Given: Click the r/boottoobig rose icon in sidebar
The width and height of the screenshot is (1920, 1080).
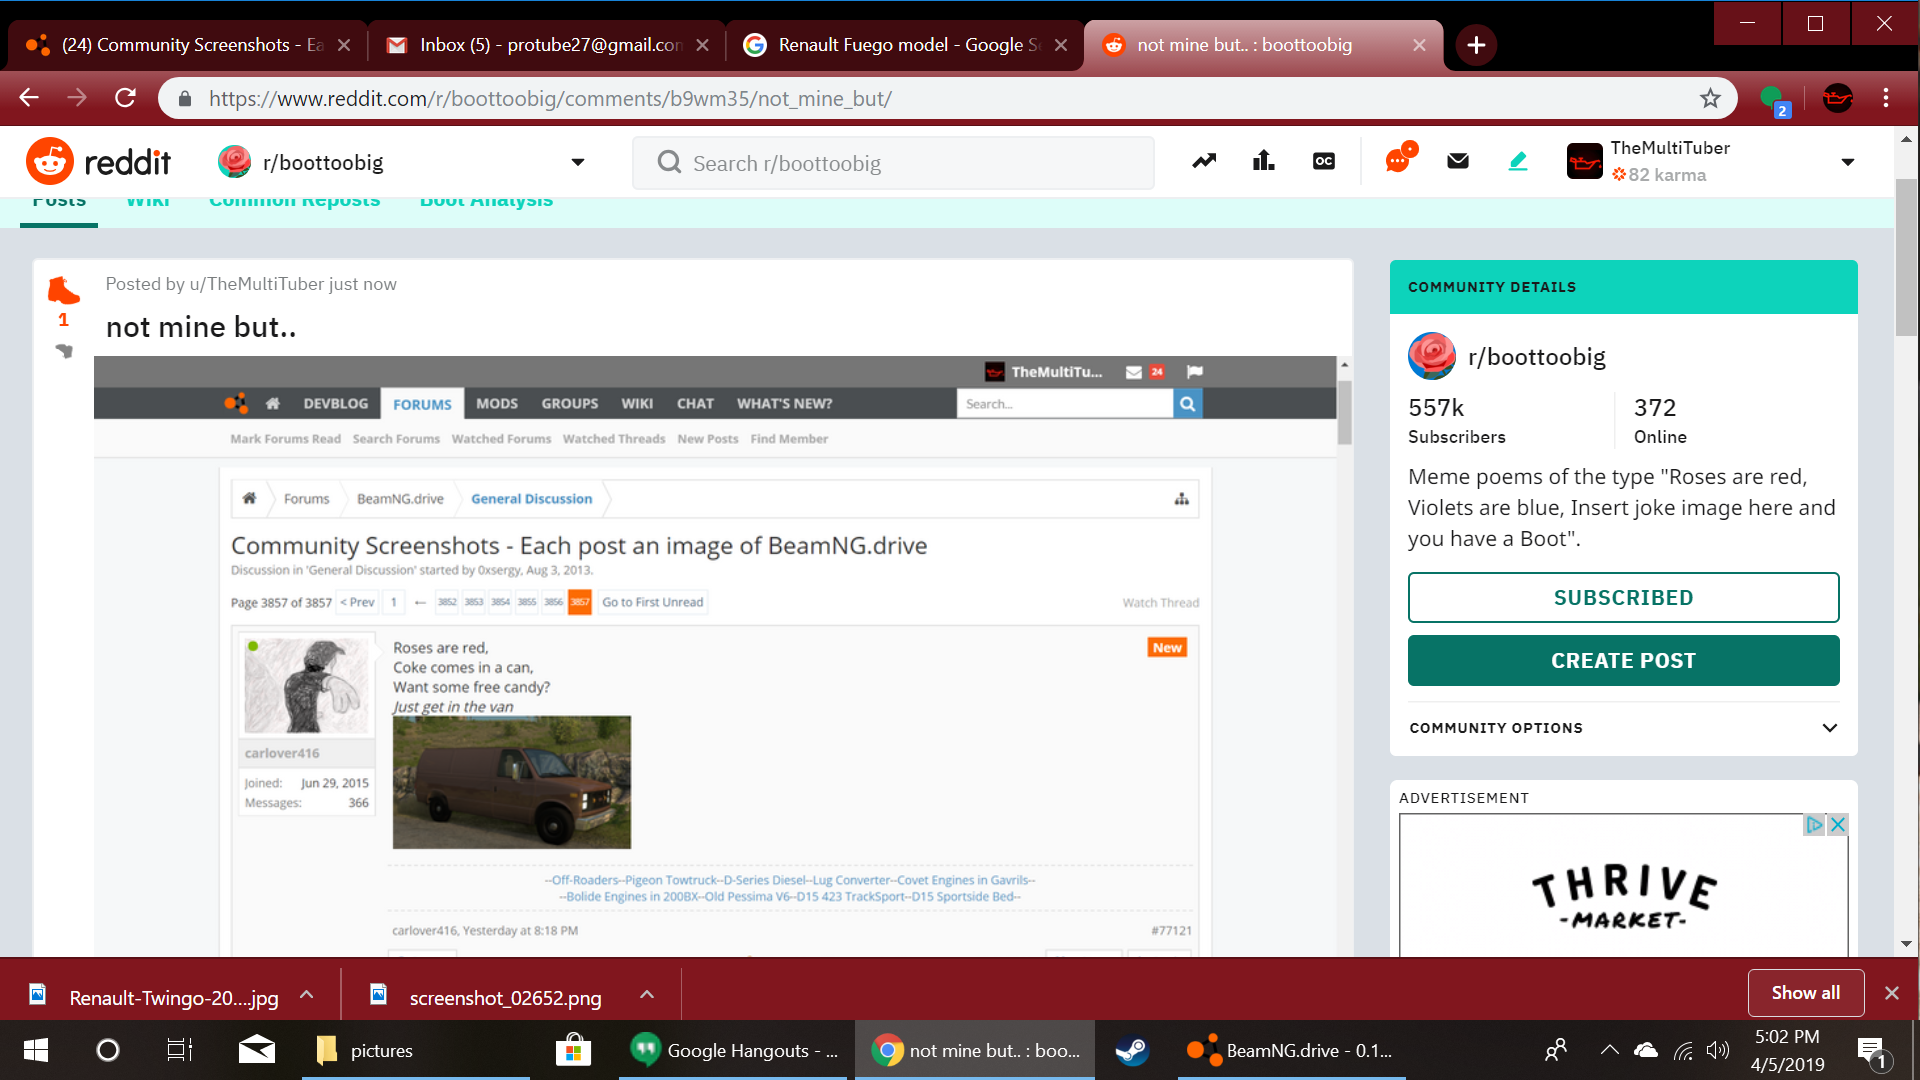Looking at the screenshot, I should [1432, 356].
